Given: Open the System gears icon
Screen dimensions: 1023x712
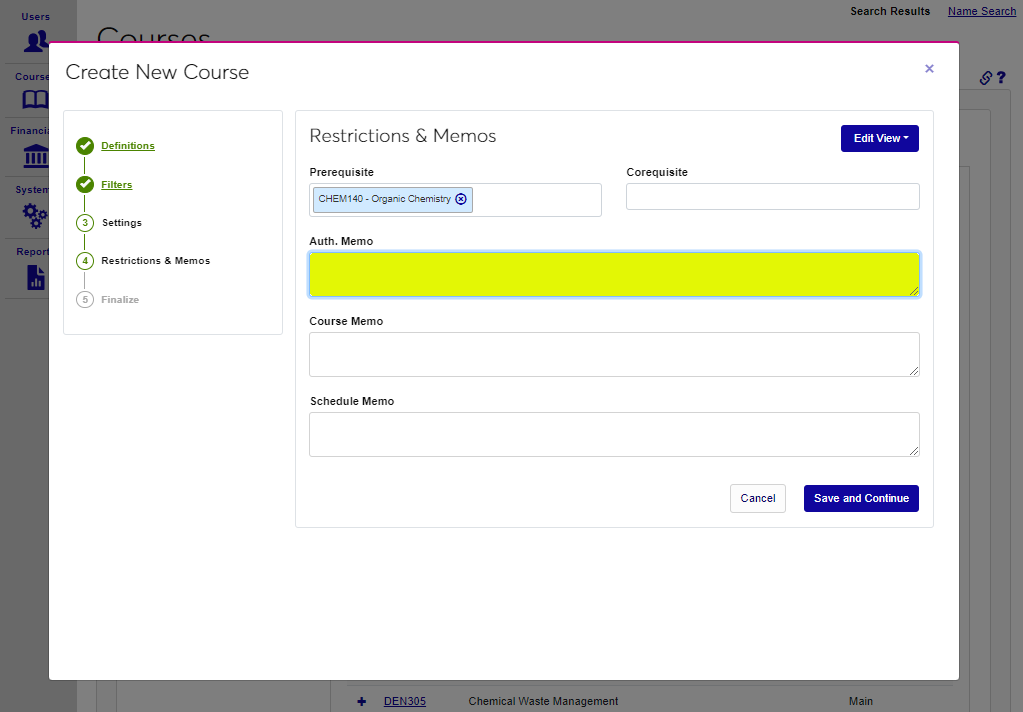Looking at the screenshot, I should (x=36, y=215).
